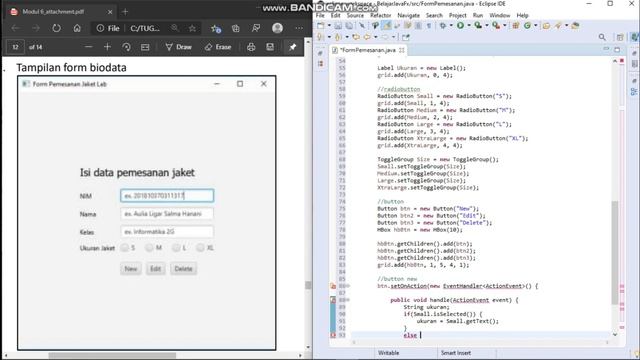Select the Modul 6_attachment.pdf browser tab
Viewport: 640px width, 360px height.
click(61, 11)
